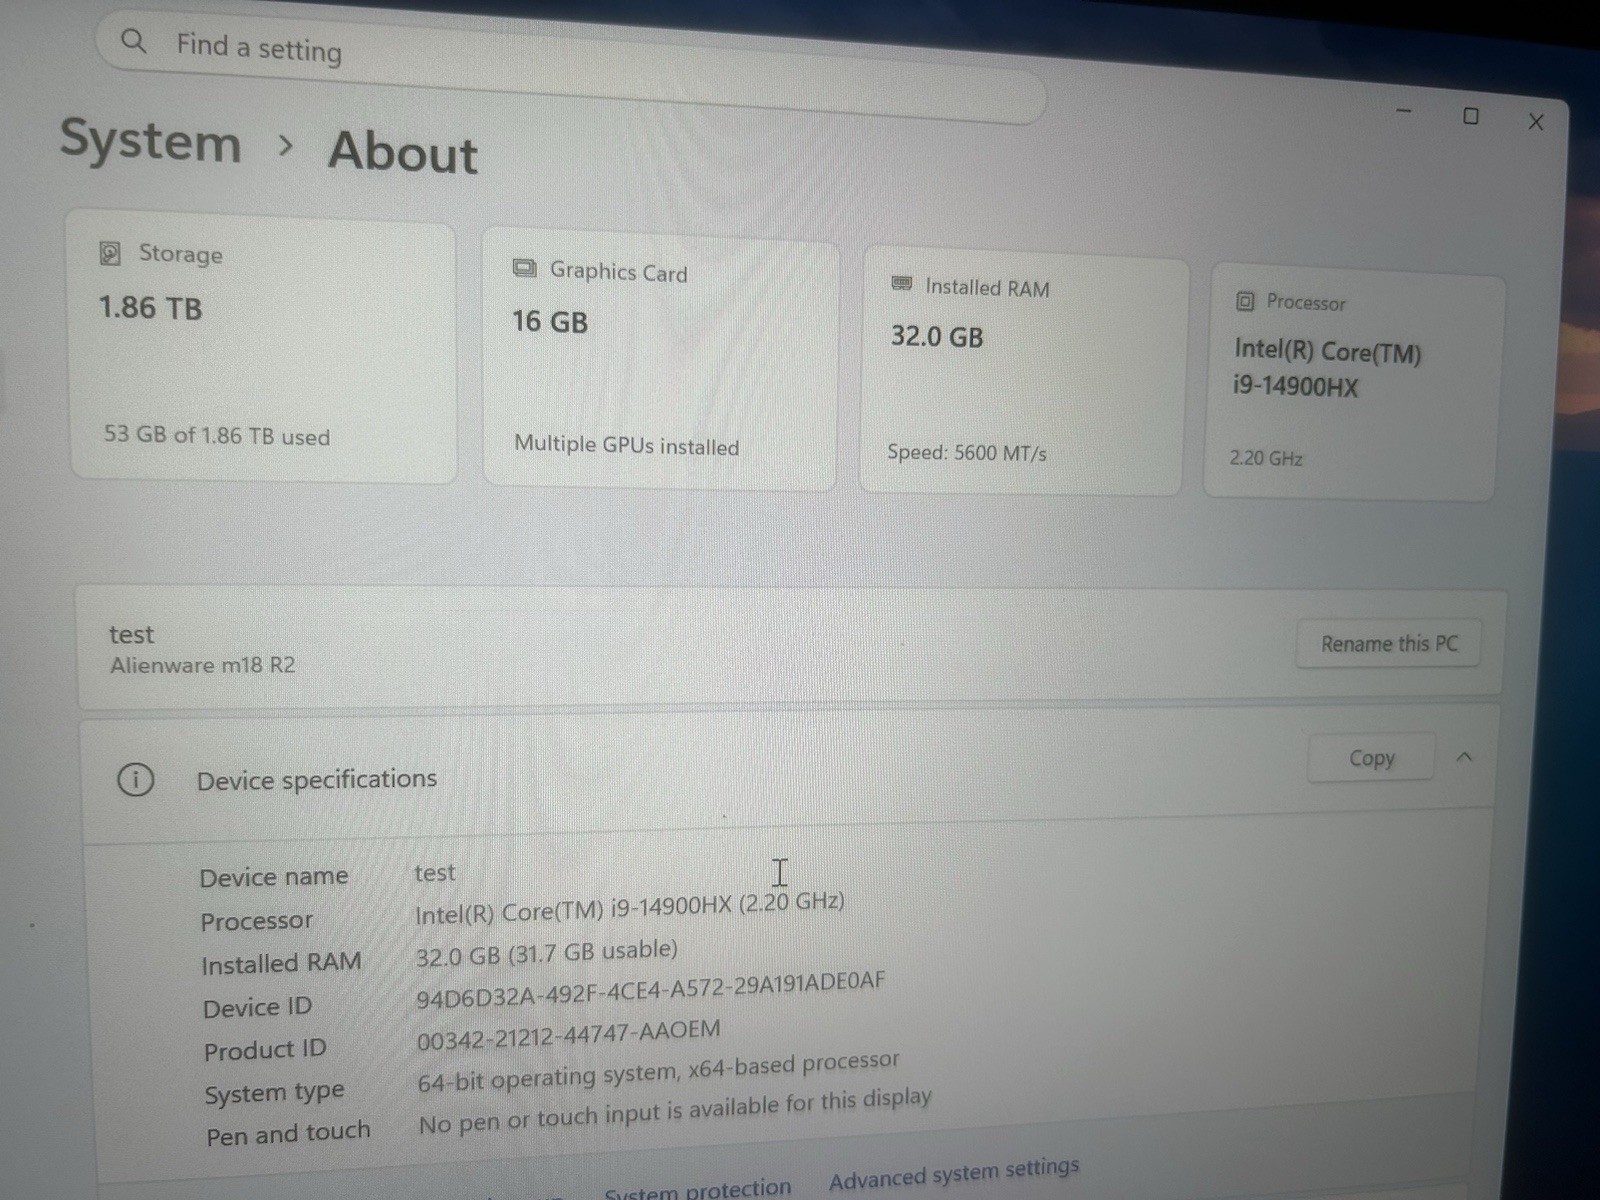This screenshot has width=1600, height=1200.
Task: Click the Device specifications info icon
Action: 136,779
